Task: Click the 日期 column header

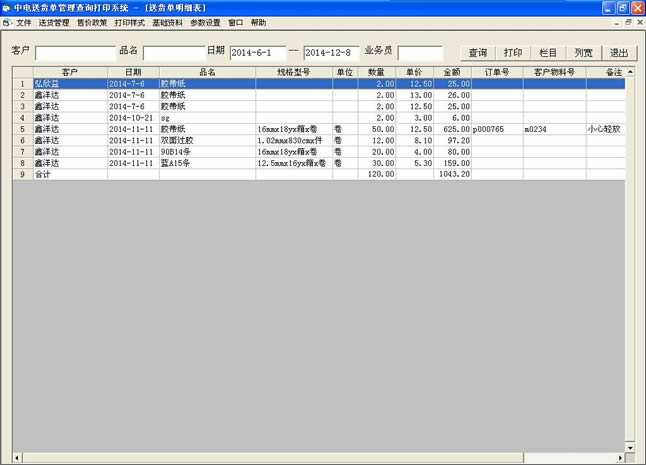Action: point(133,72)
